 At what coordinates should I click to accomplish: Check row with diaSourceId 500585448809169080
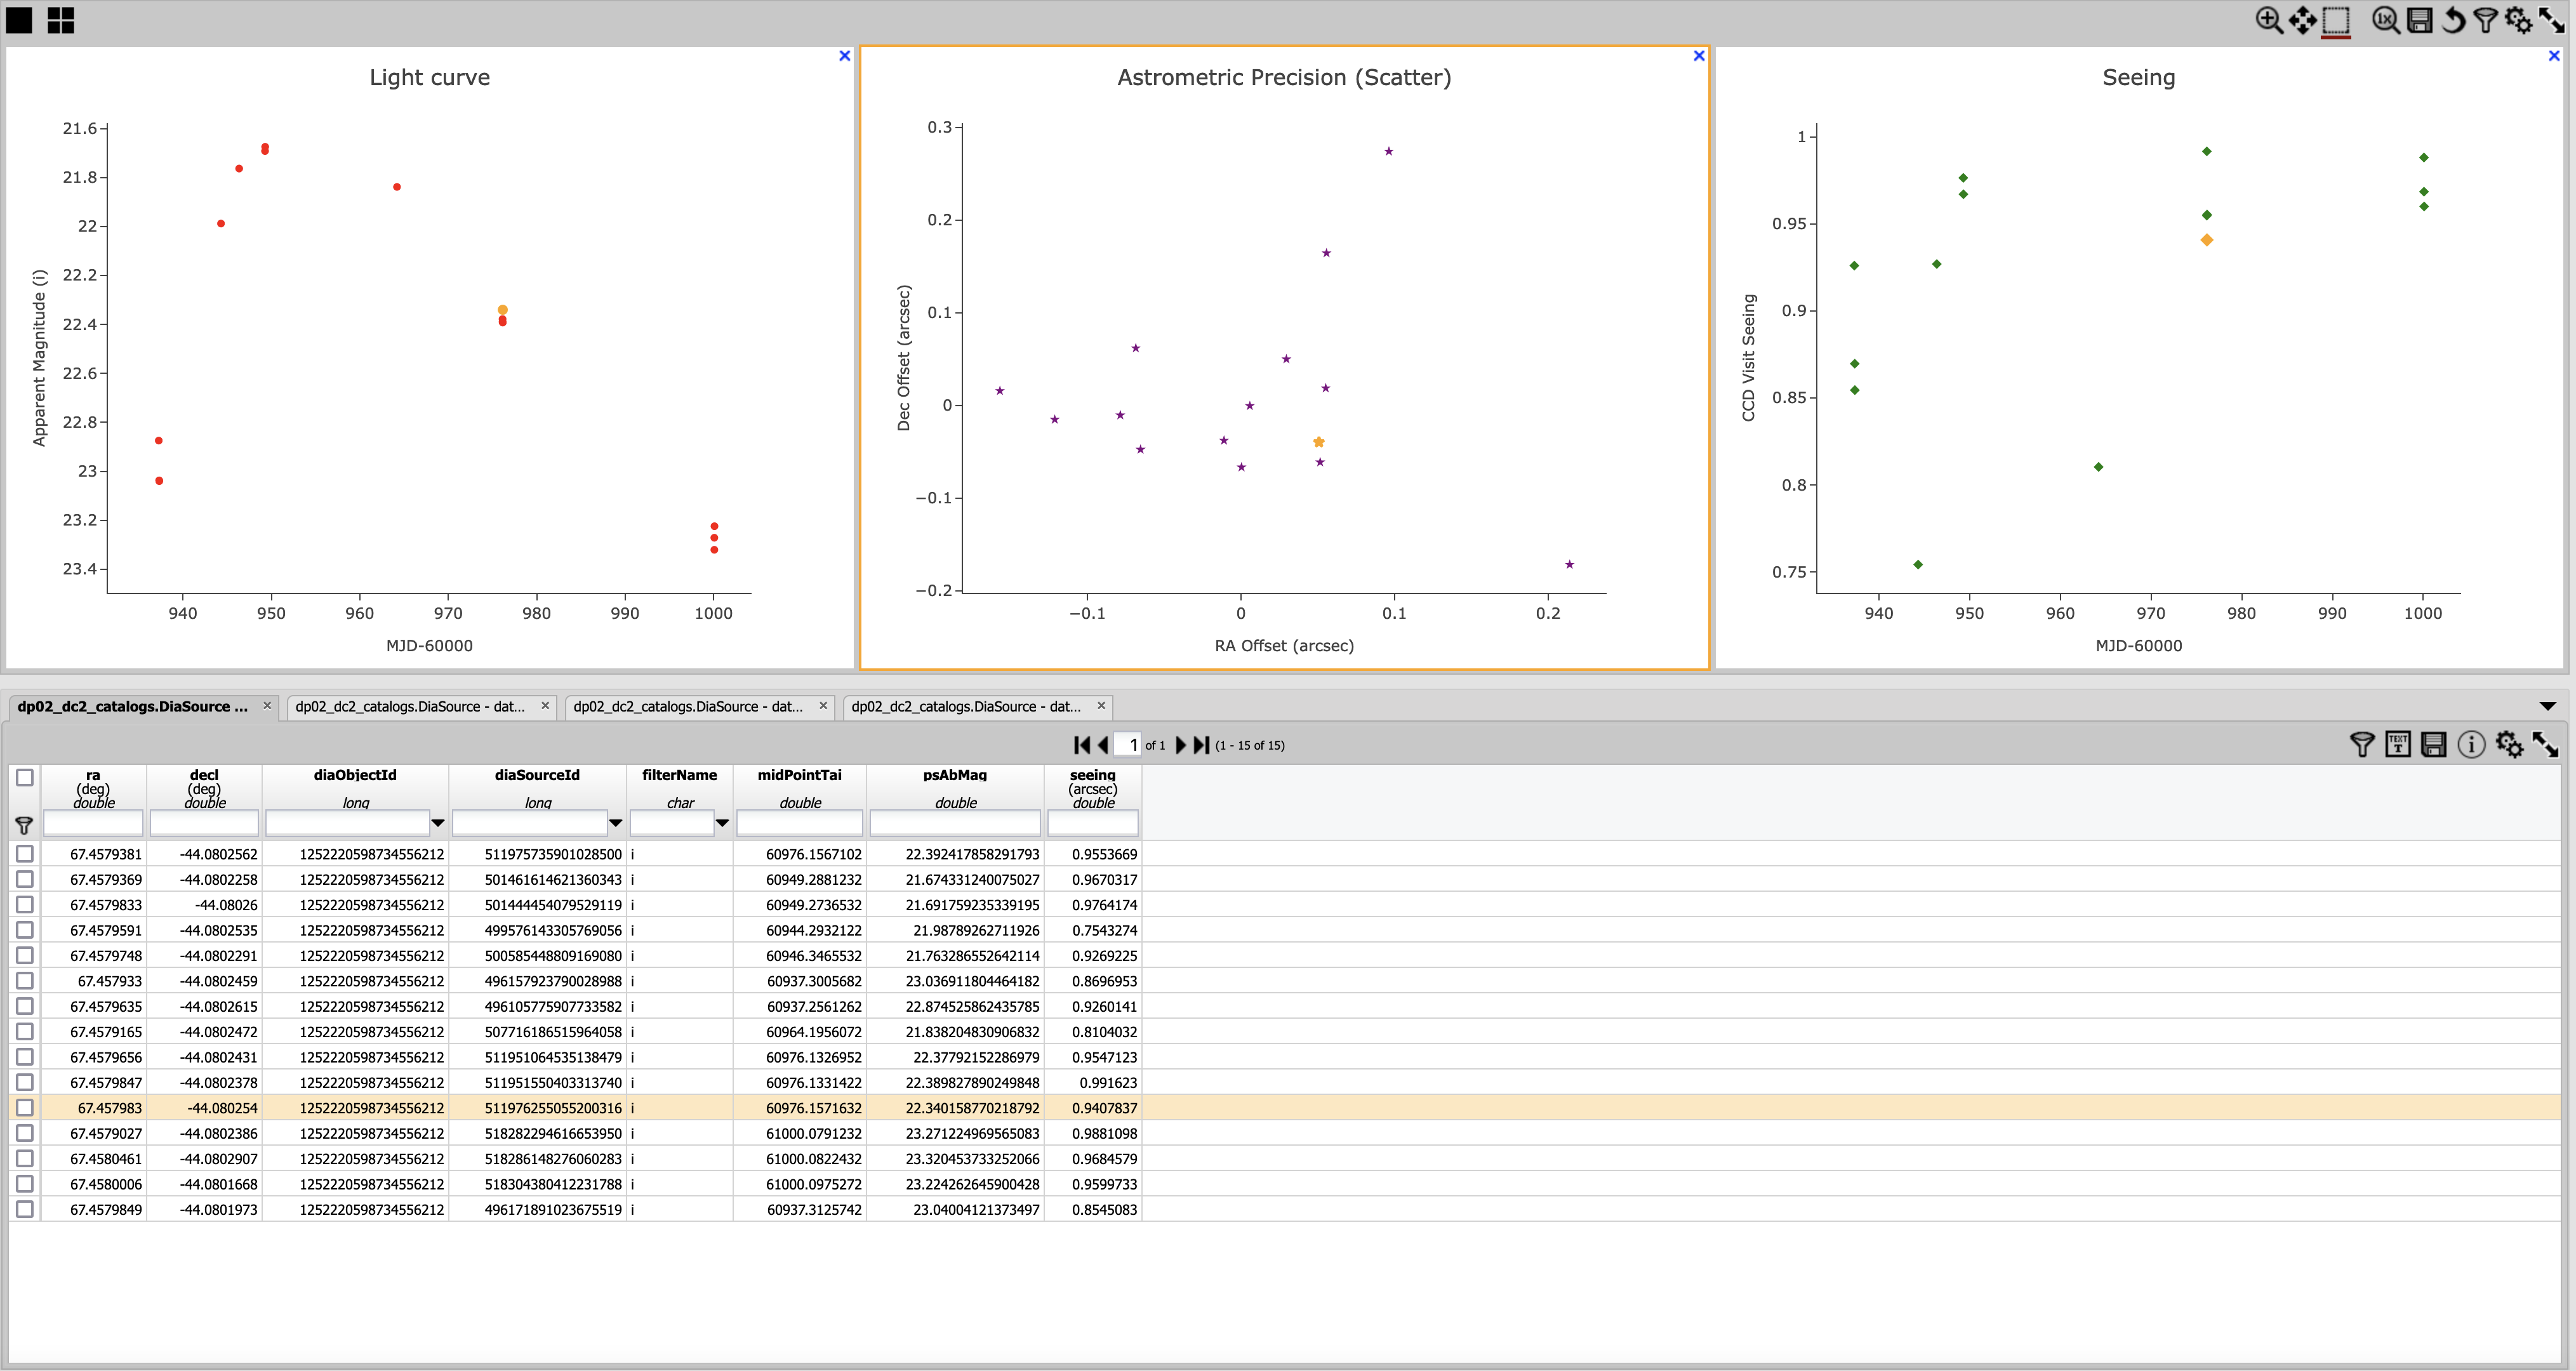25,955
